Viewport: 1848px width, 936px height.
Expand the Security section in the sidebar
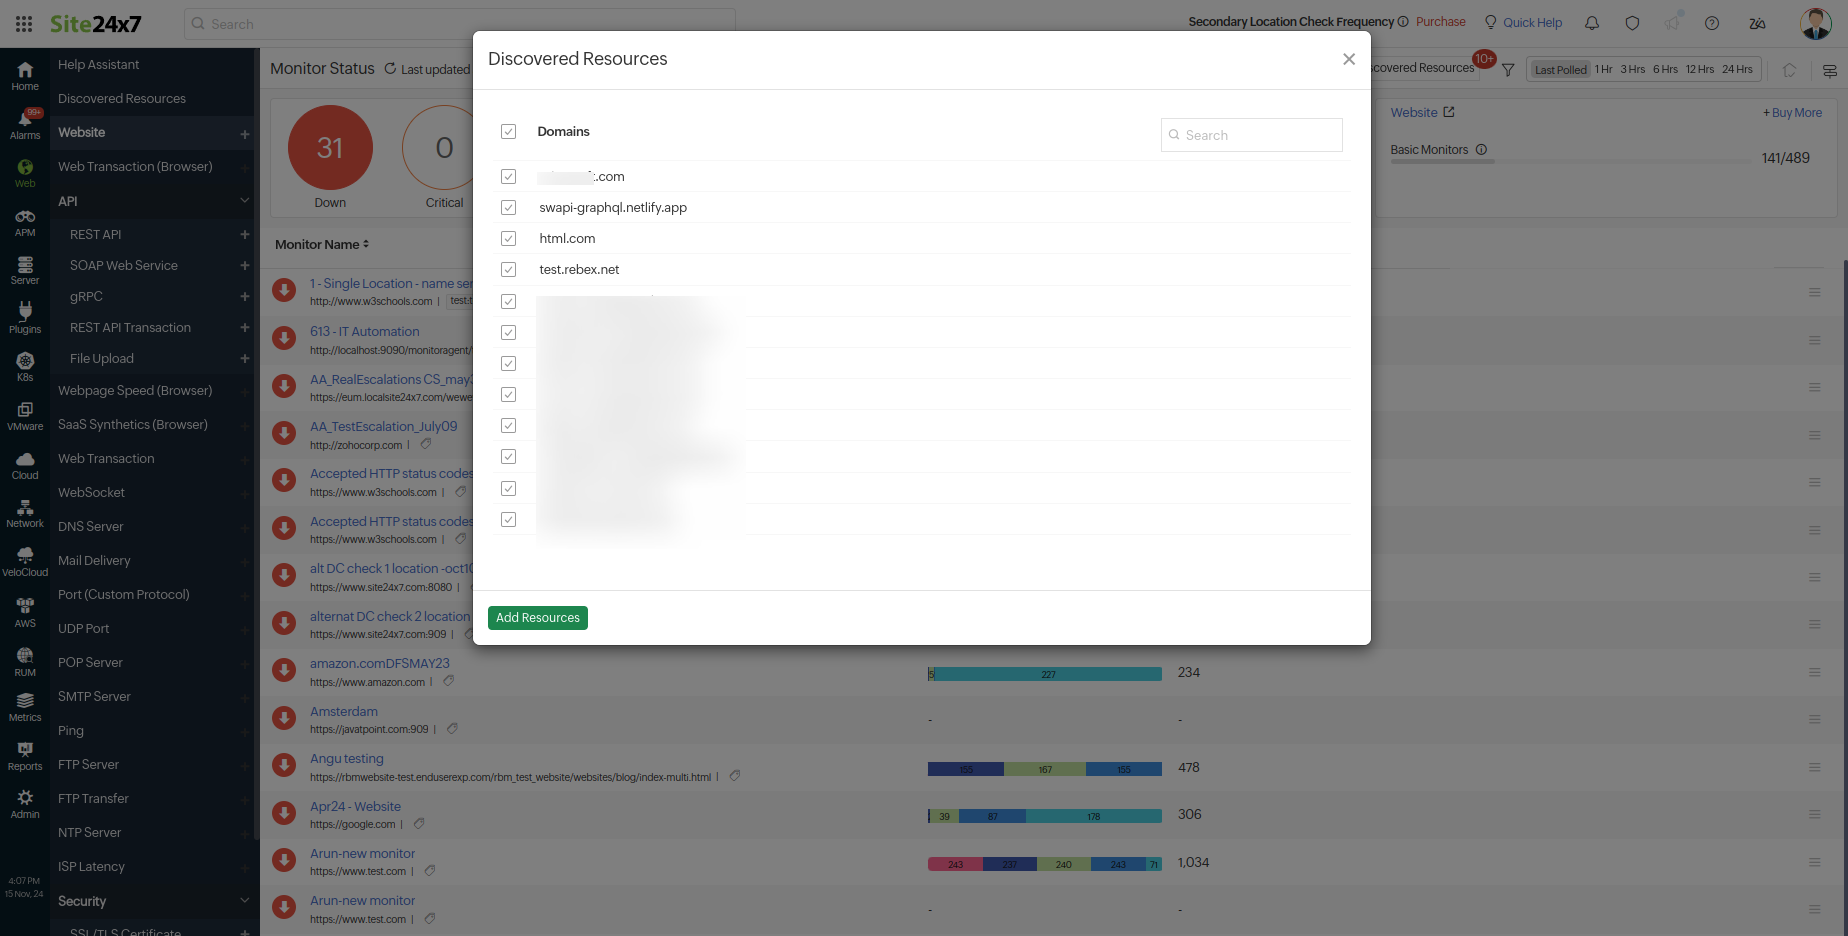[243, 901]
